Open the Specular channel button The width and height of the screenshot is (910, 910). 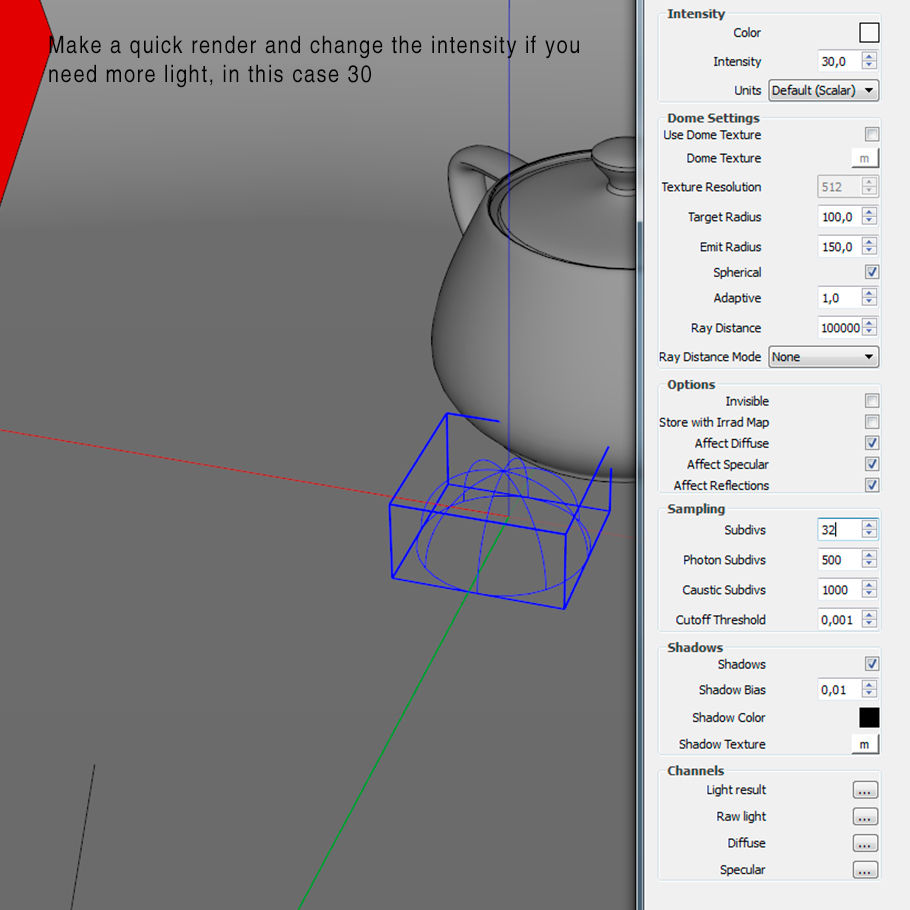pos(865,870)
